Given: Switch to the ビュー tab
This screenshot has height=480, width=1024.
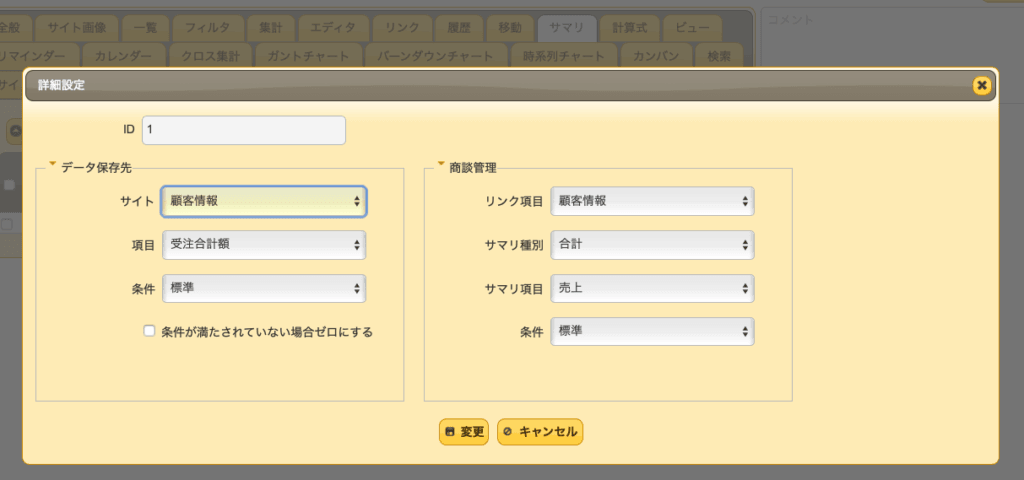Looking at the screenshot, I should 692,27.
